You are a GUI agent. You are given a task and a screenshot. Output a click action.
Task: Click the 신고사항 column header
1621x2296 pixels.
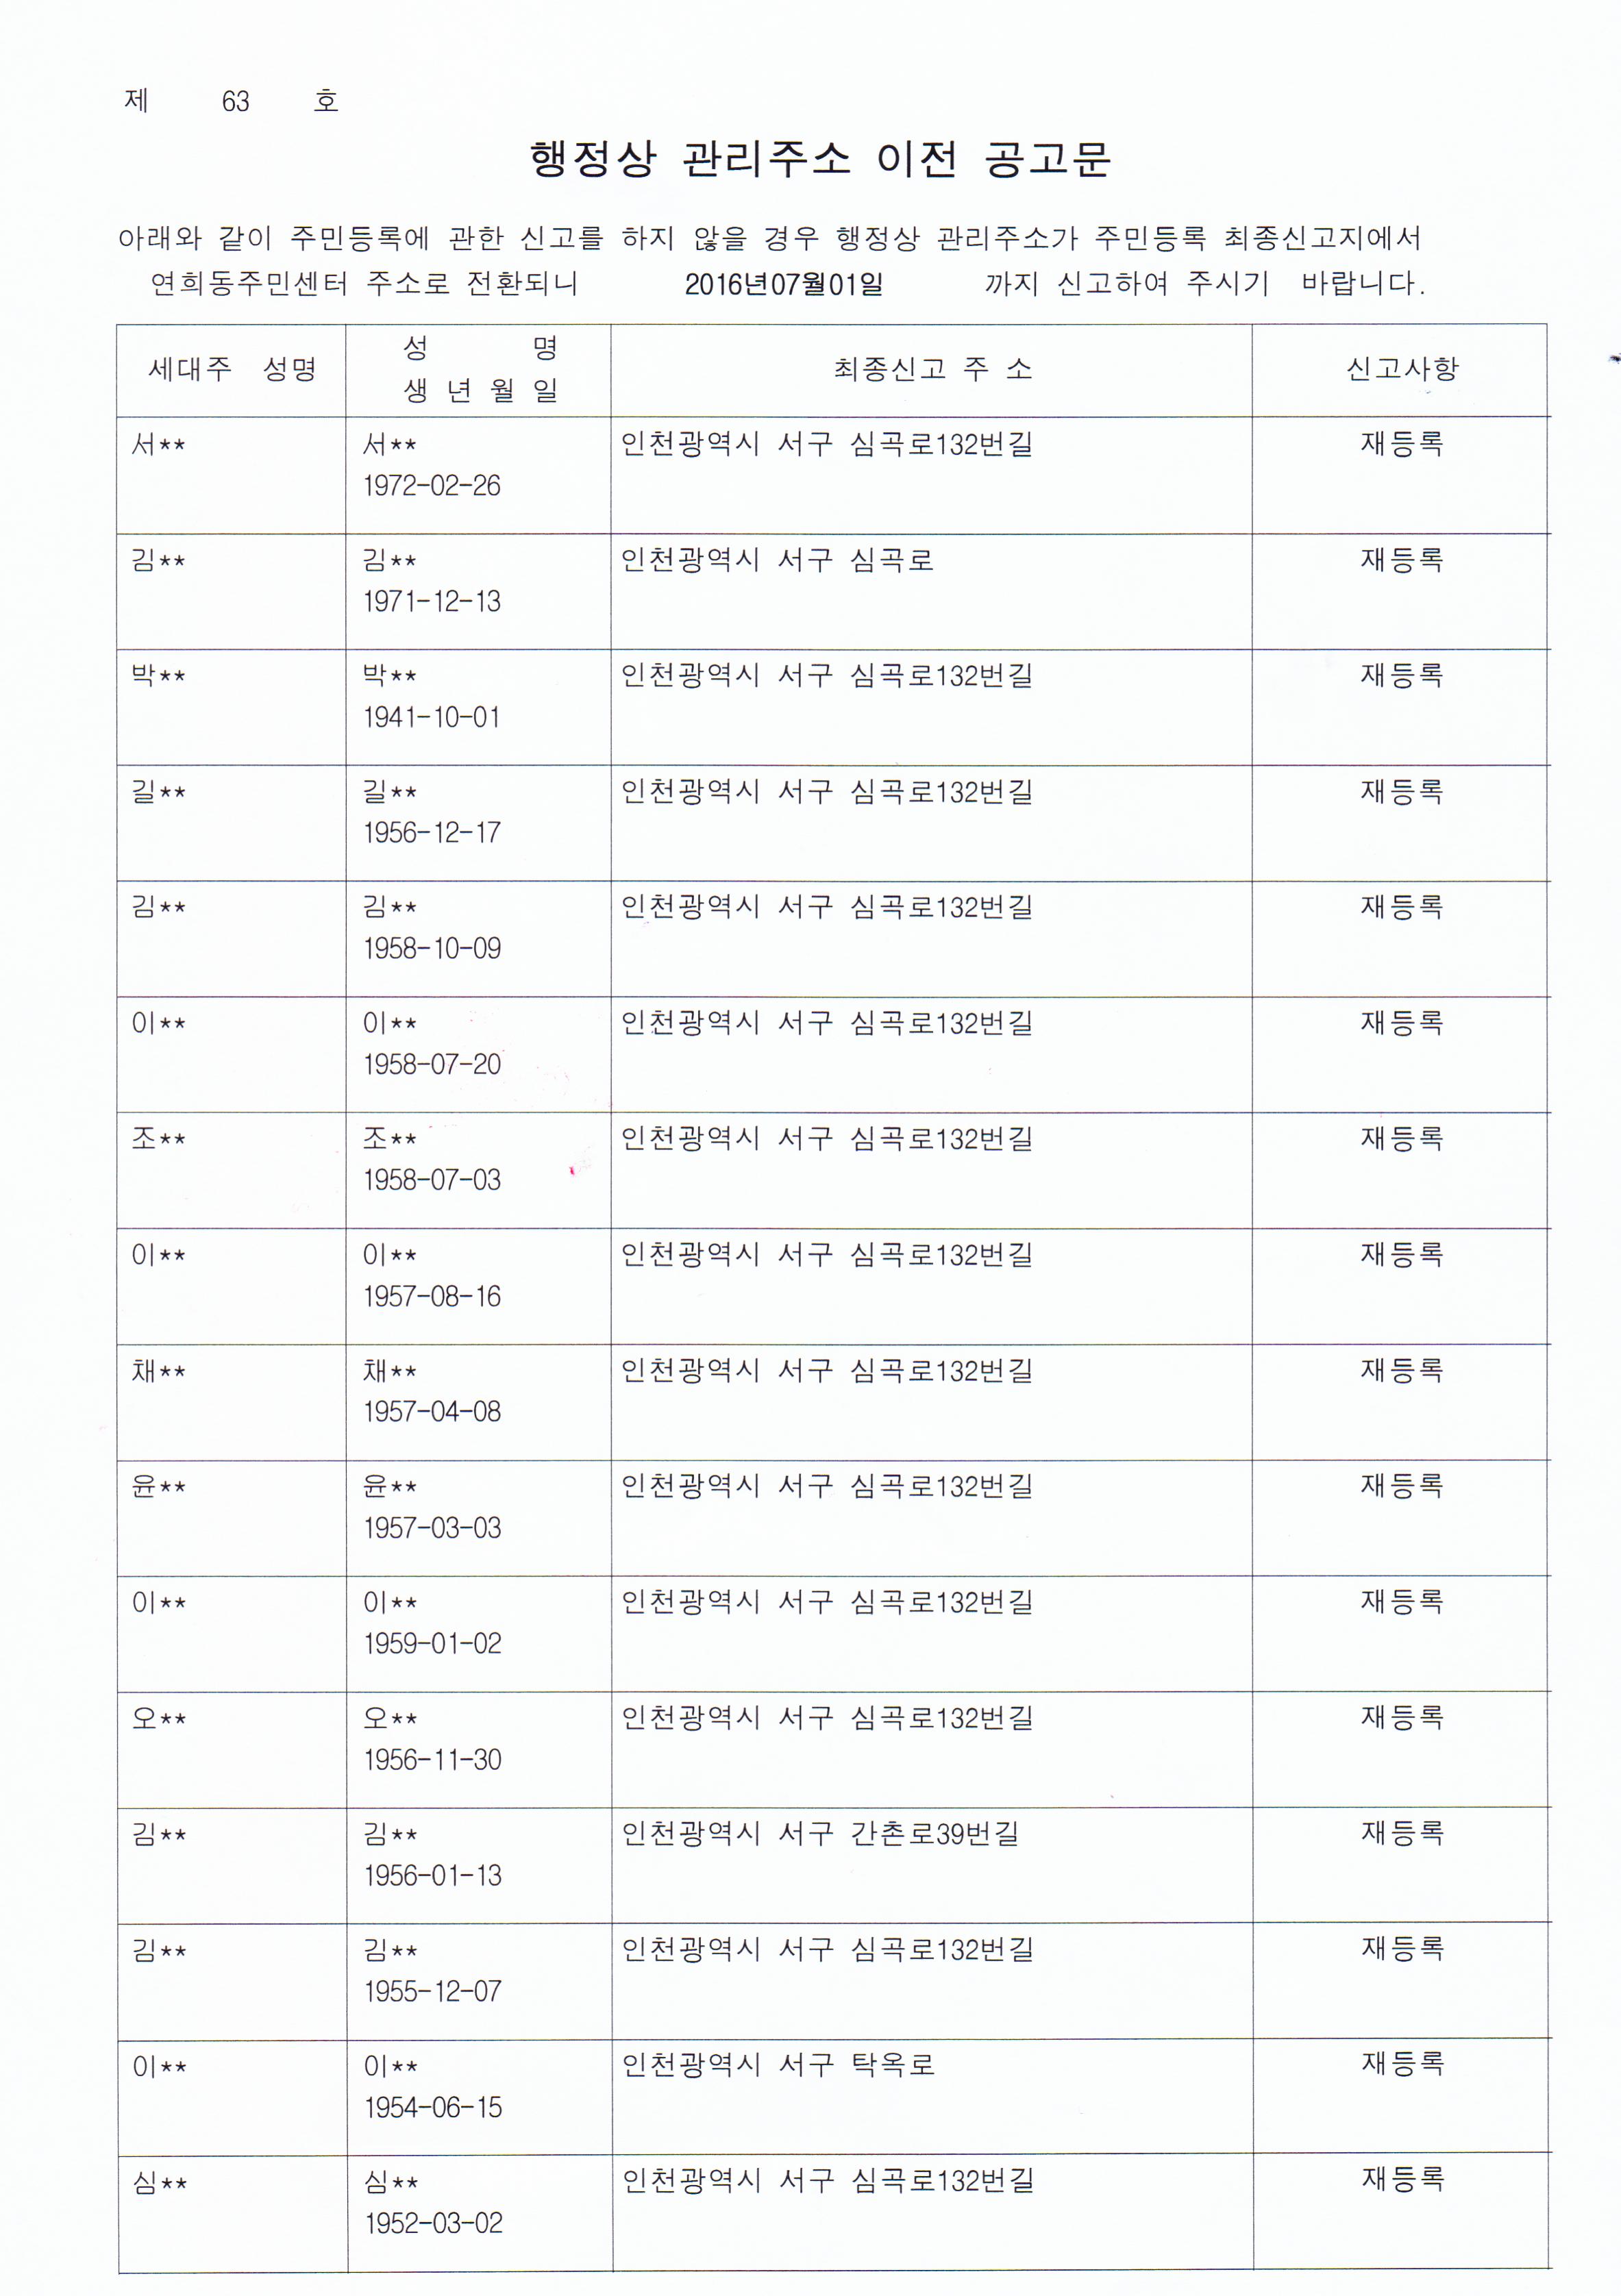click(1402, 369)
